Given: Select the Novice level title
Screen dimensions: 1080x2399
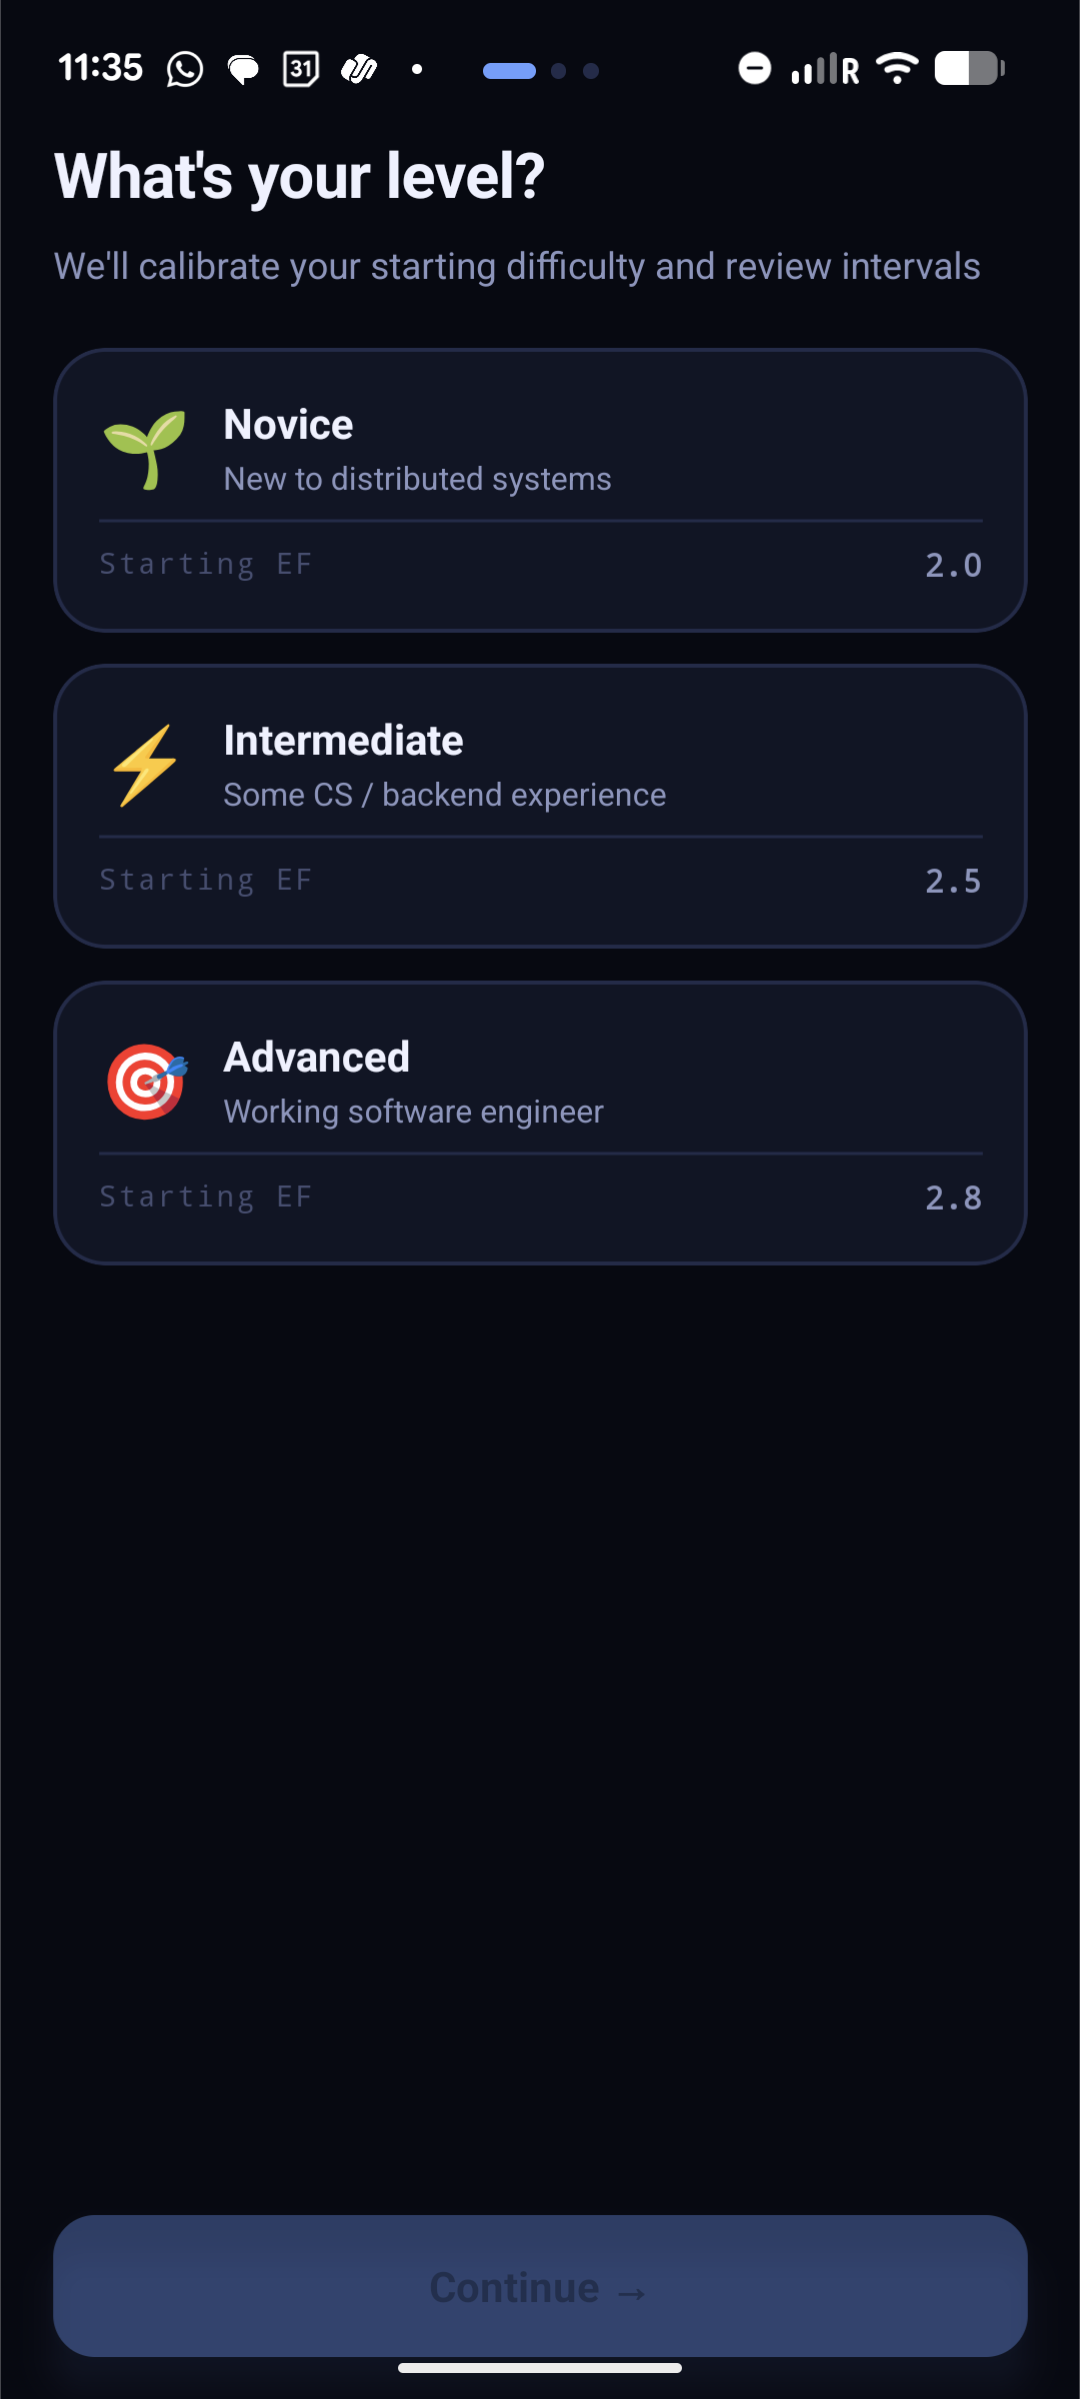Looking at the screenshot, I should [288, 425].
